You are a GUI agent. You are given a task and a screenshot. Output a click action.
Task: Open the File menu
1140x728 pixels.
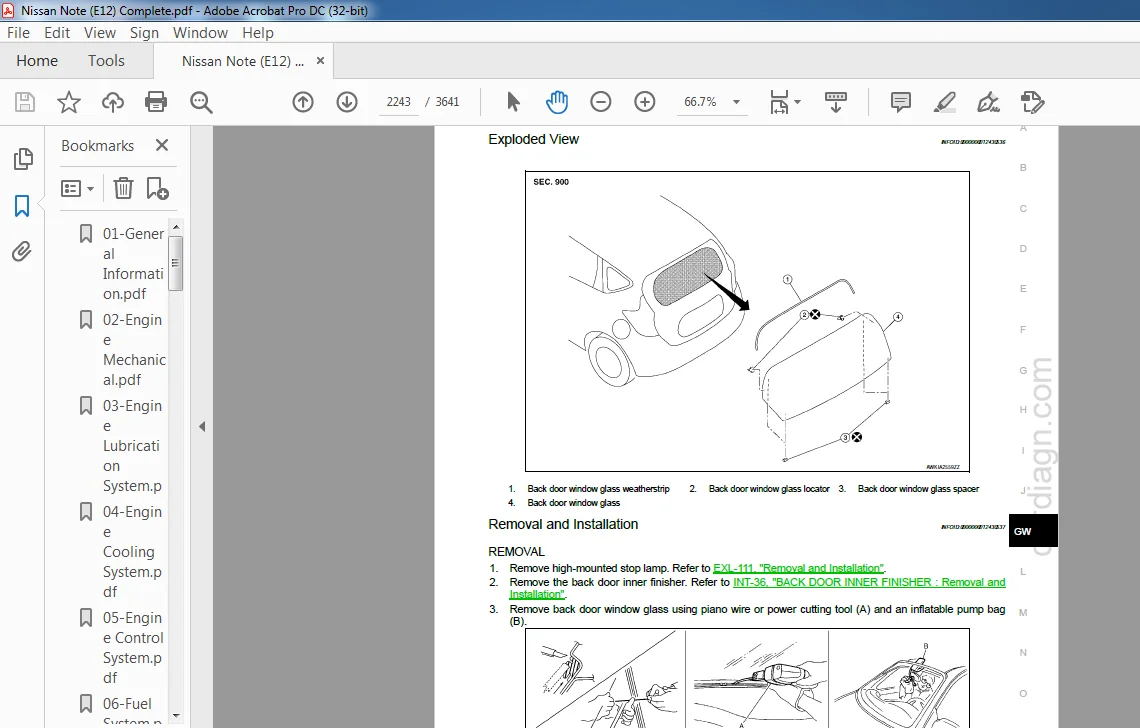click(x=18, y=33)
